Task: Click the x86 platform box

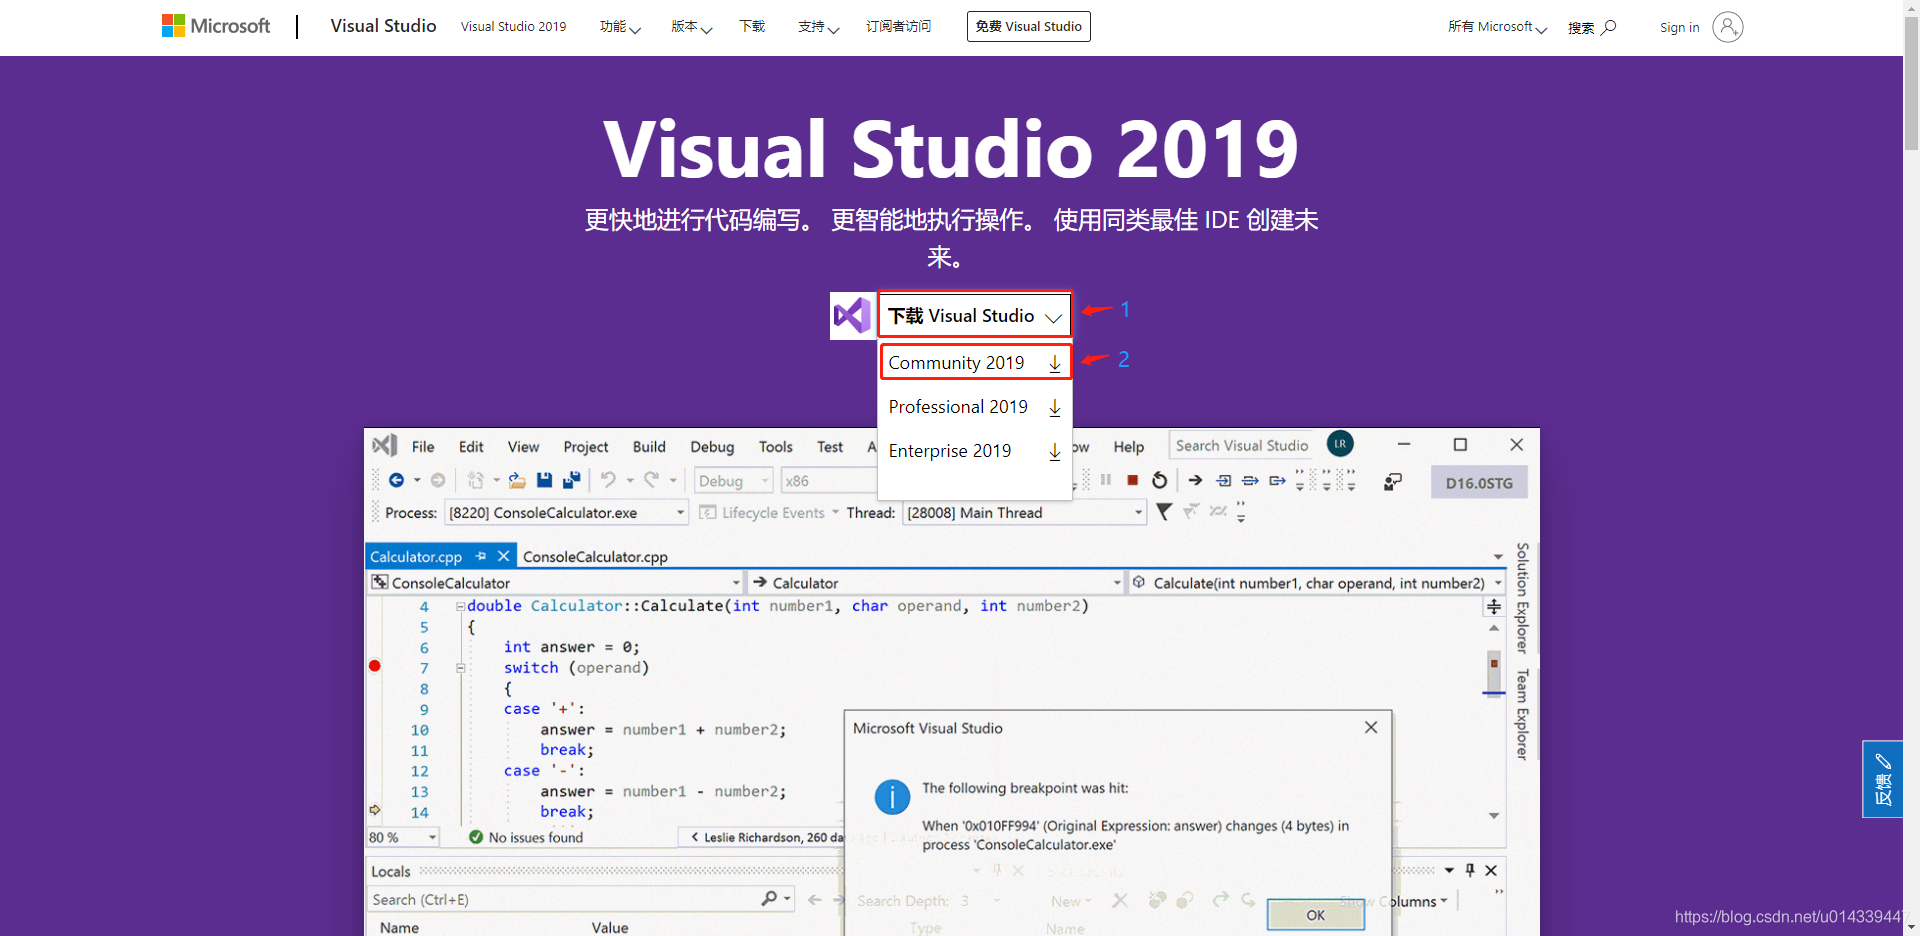Action: [828, 481]
